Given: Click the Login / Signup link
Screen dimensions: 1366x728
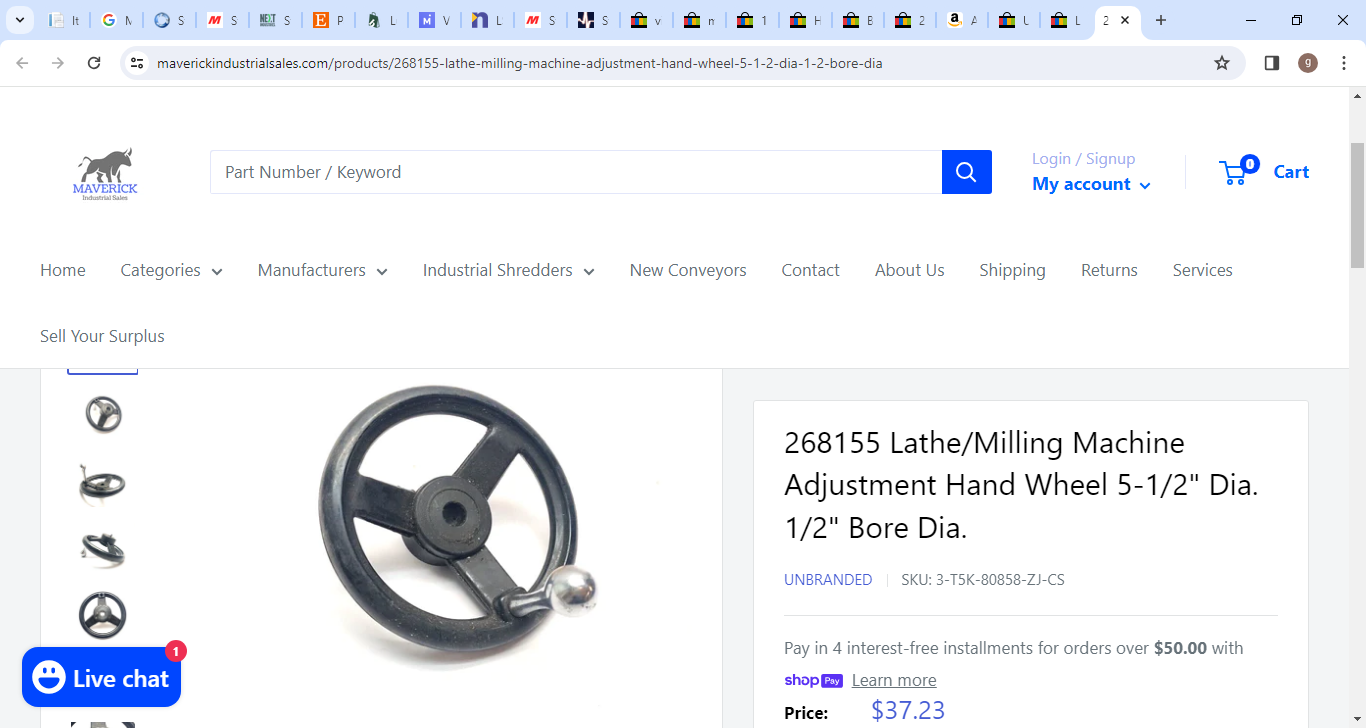Looking at the screenshot, I should pyautogui.click(x=1083, y=159).
